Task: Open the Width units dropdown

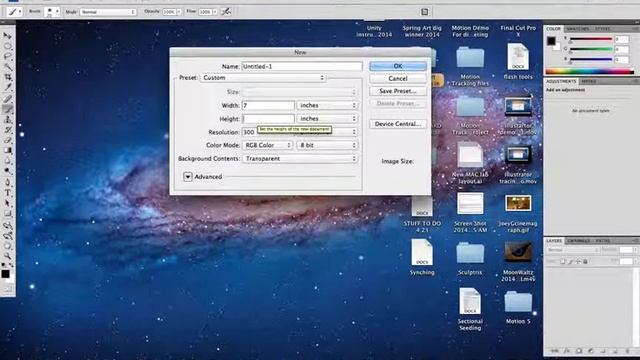Action: pos(328,105)
